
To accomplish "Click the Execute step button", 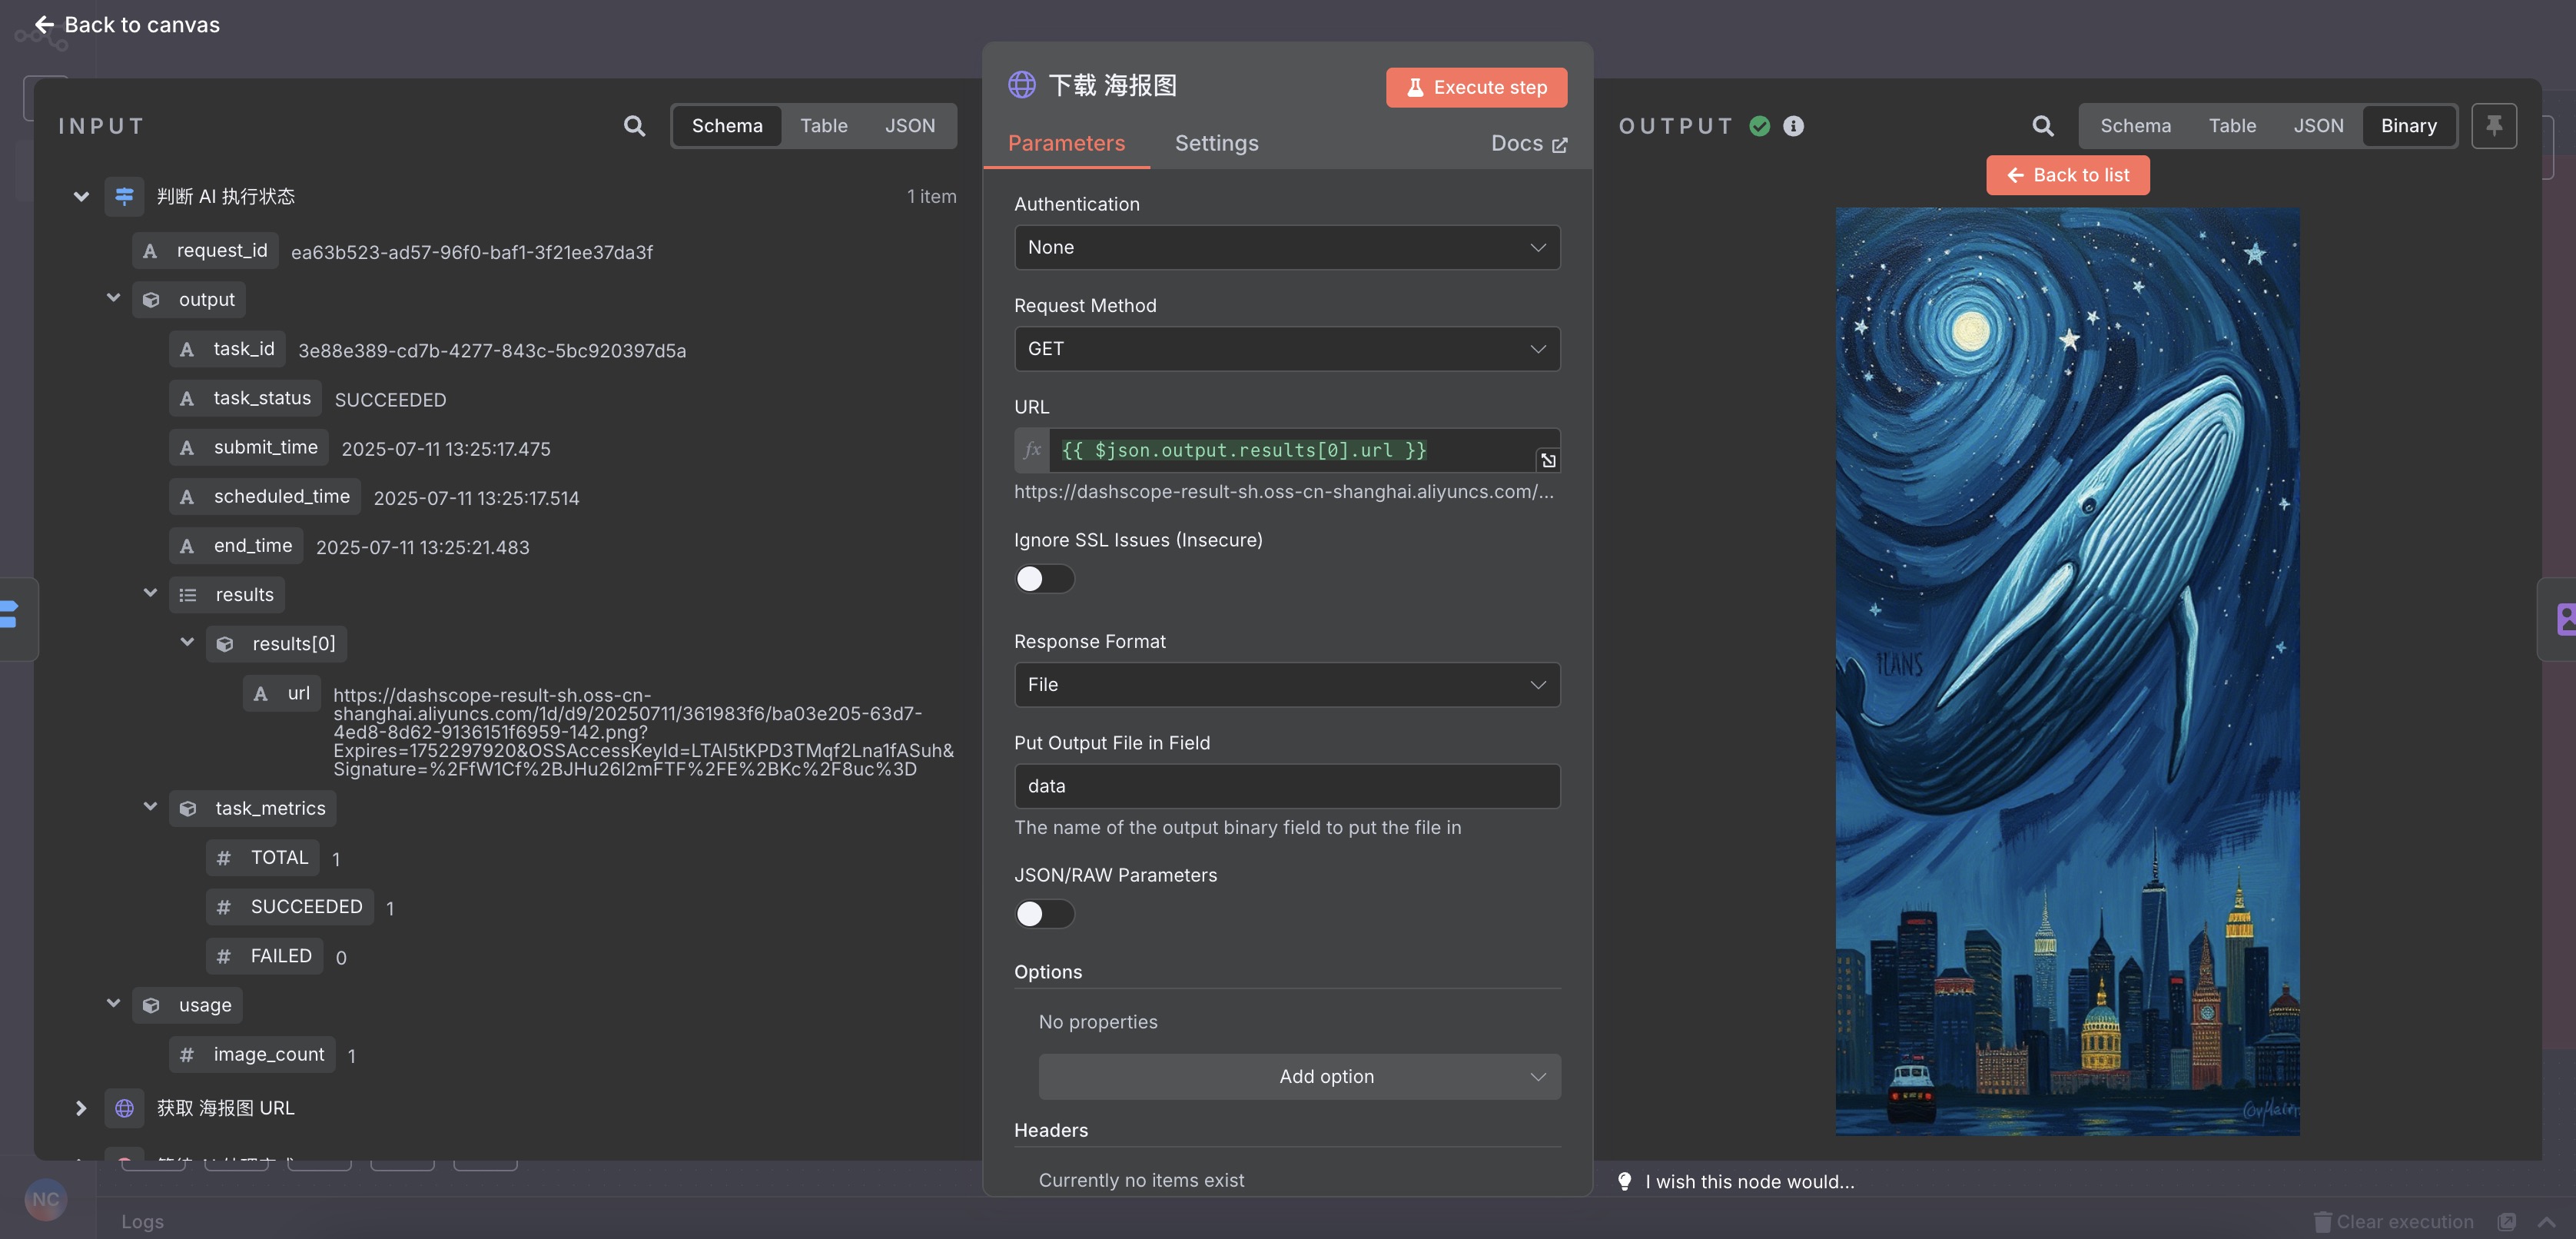I will (1476, 87).
